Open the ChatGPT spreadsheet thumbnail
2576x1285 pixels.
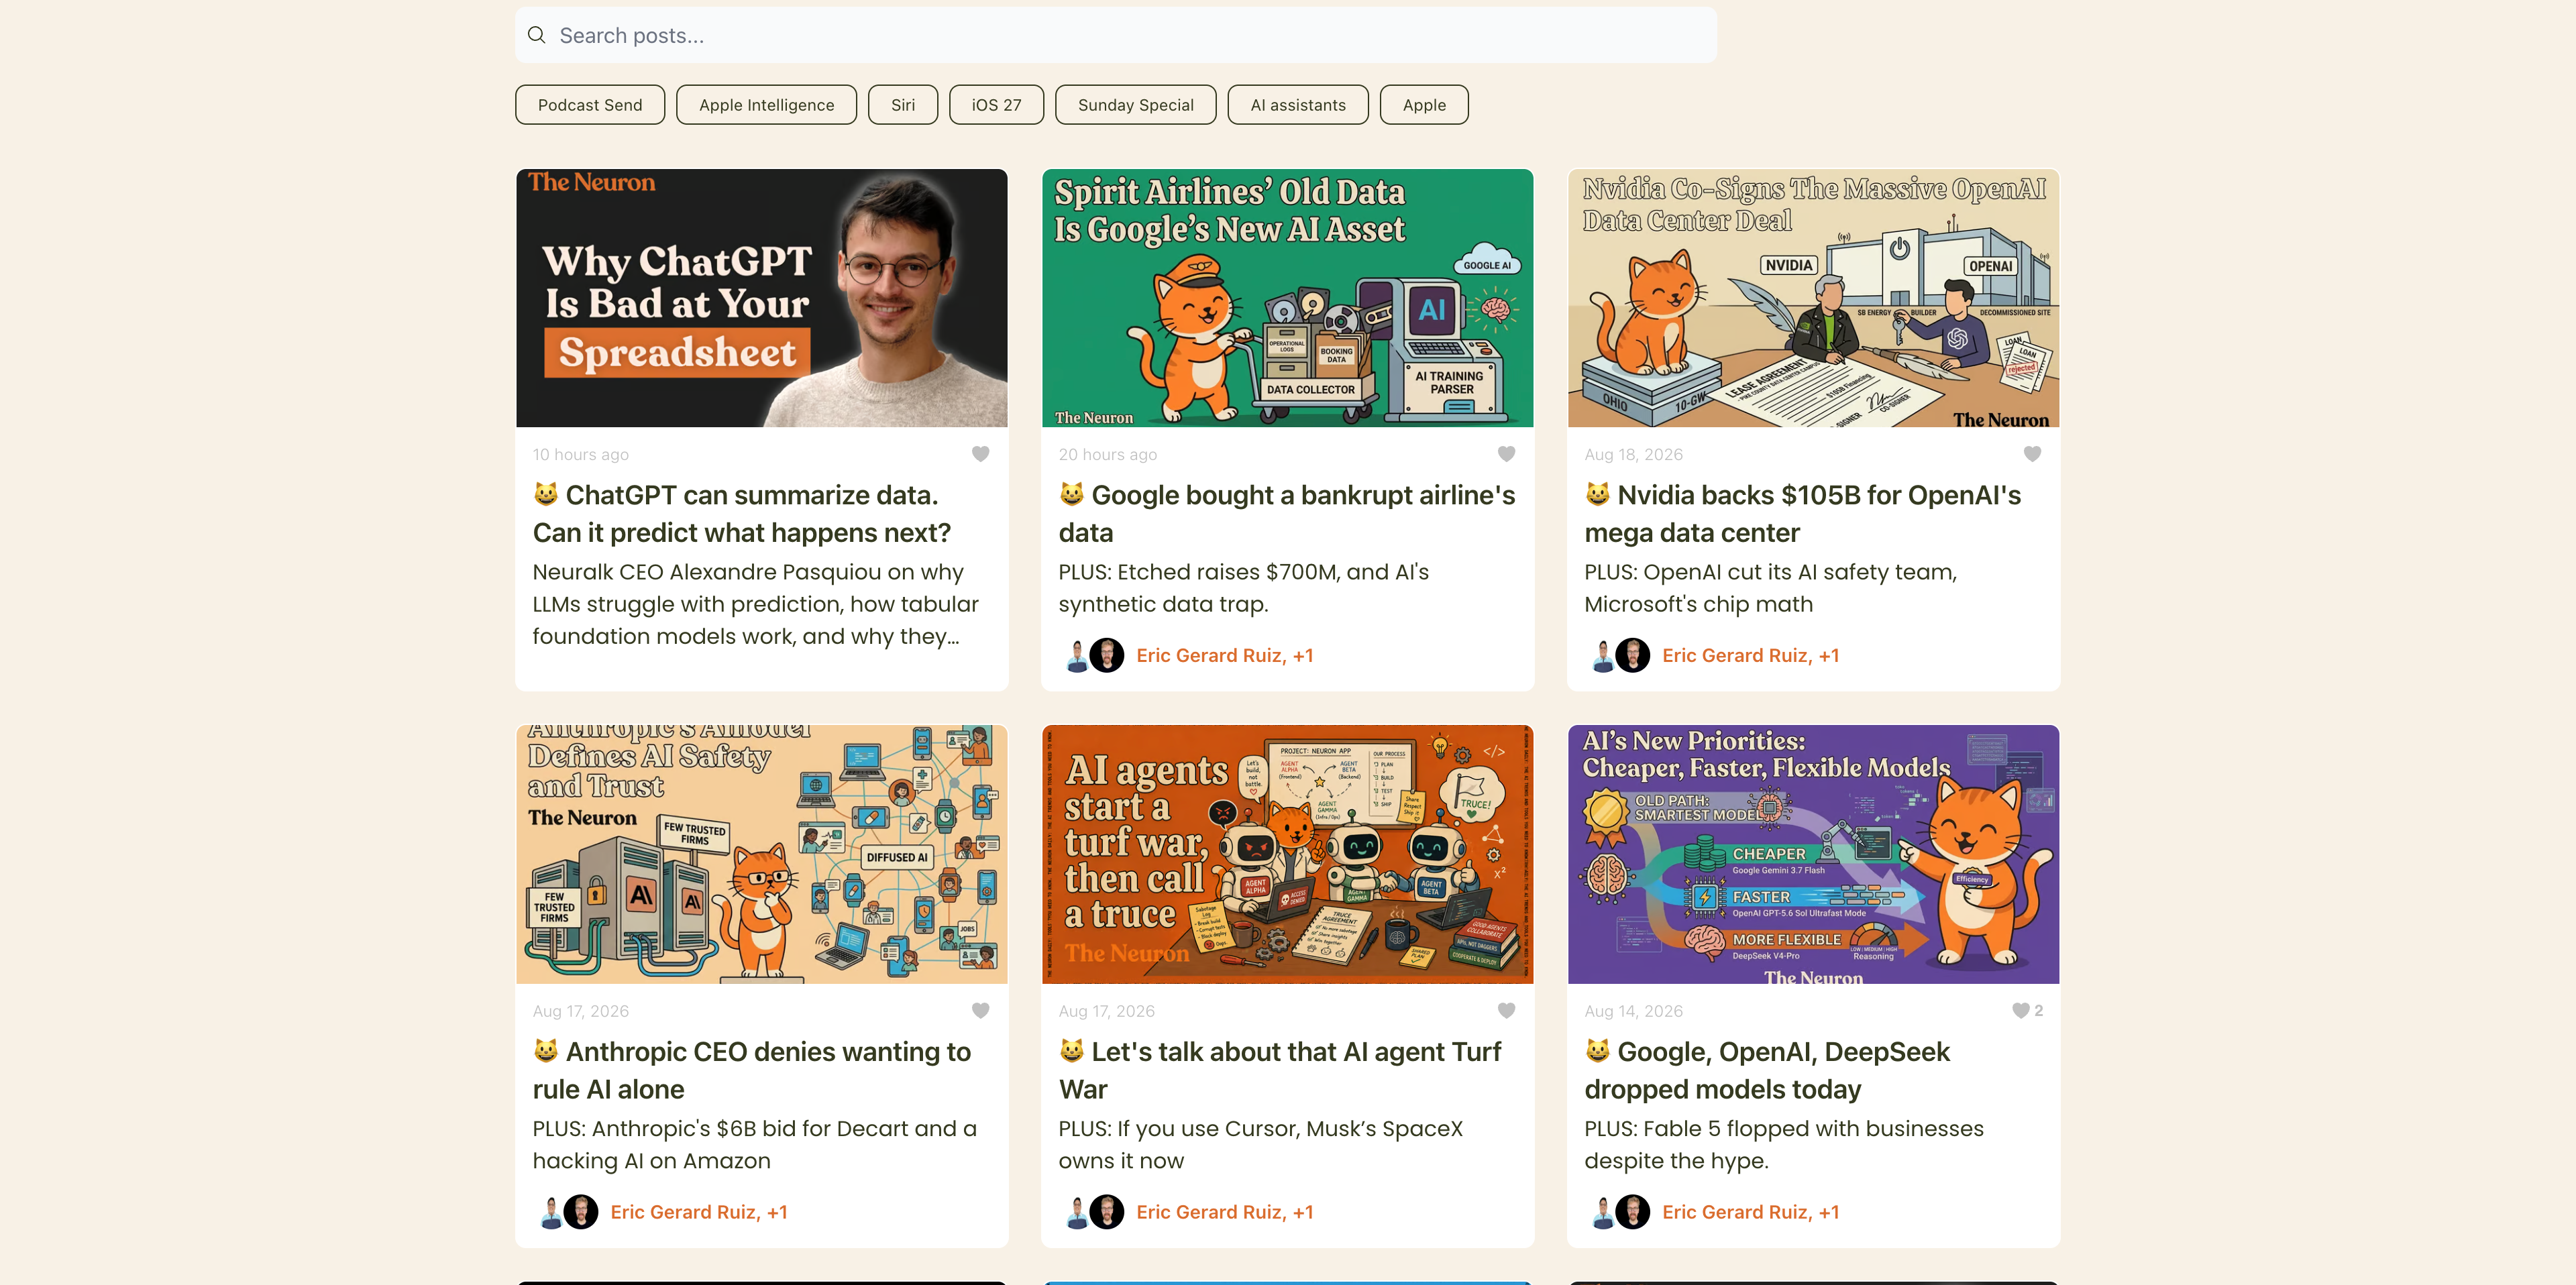click(762, 298)
